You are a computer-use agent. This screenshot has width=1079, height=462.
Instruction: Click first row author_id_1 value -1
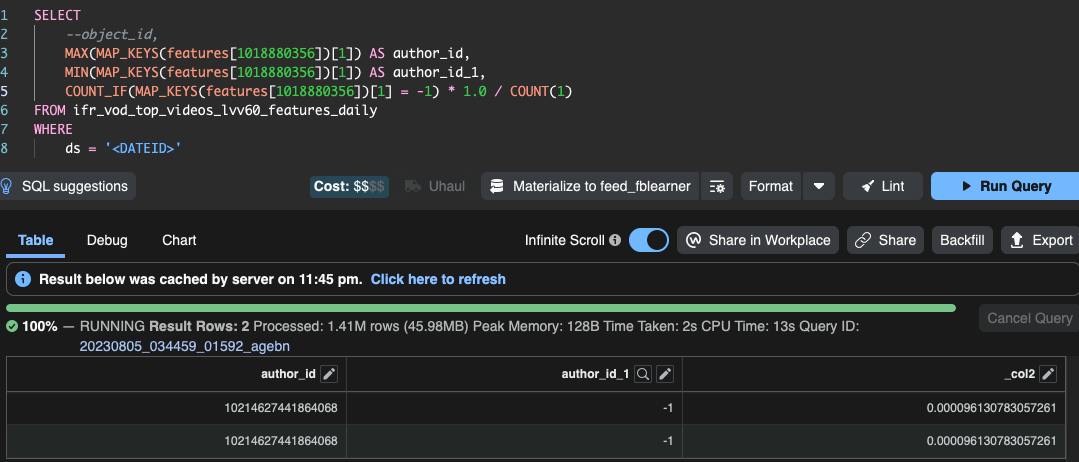pyautogui.click(x=667, y=408)
